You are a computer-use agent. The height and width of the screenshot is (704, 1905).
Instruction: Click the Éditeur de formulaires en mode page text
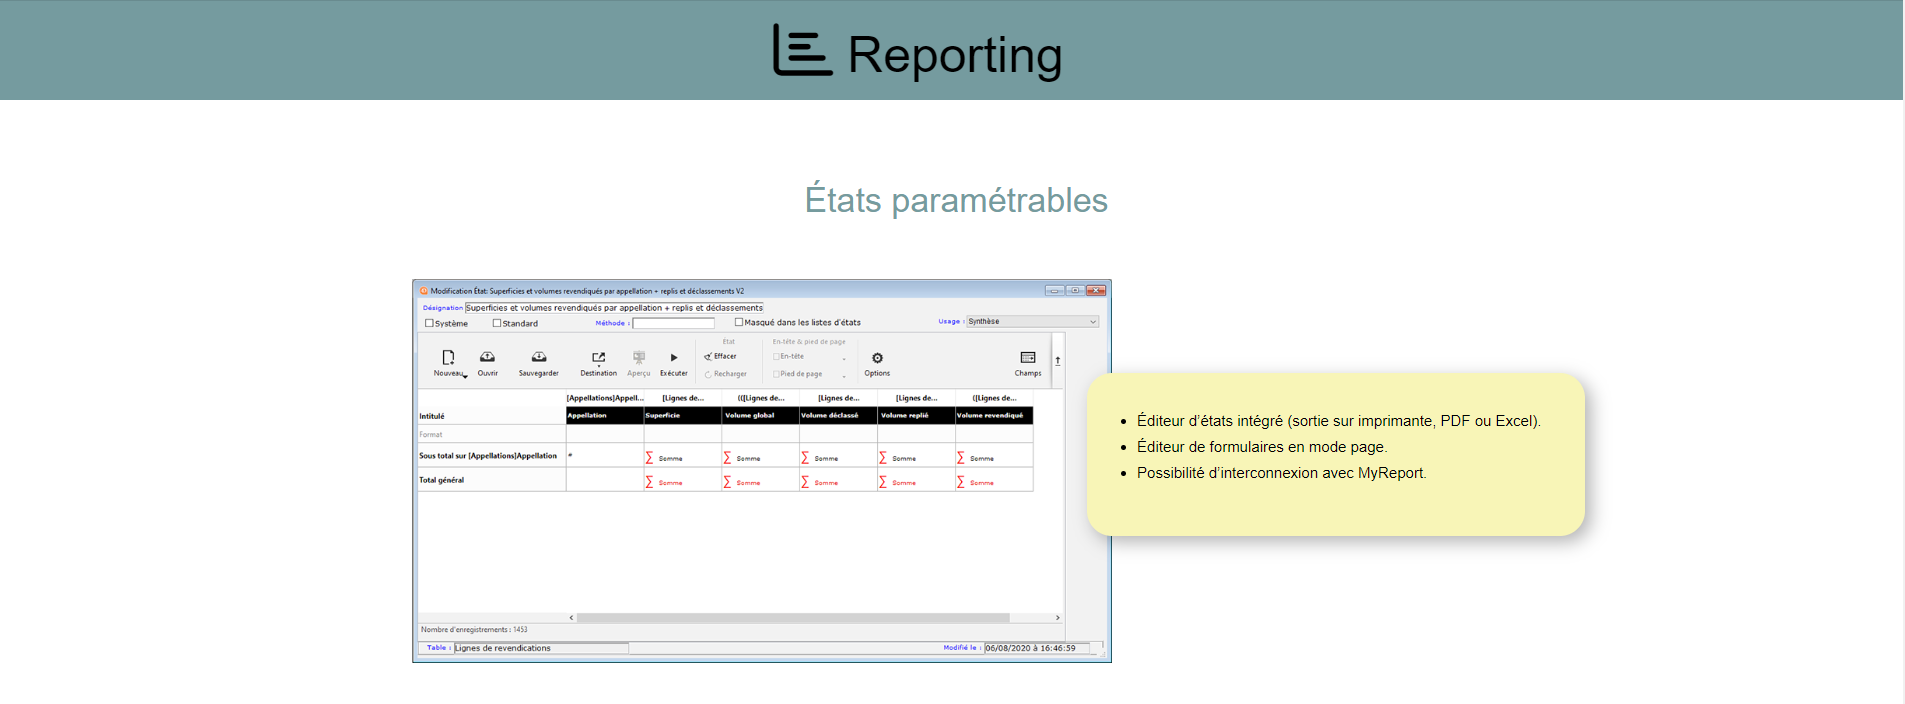pos(1262,447)
